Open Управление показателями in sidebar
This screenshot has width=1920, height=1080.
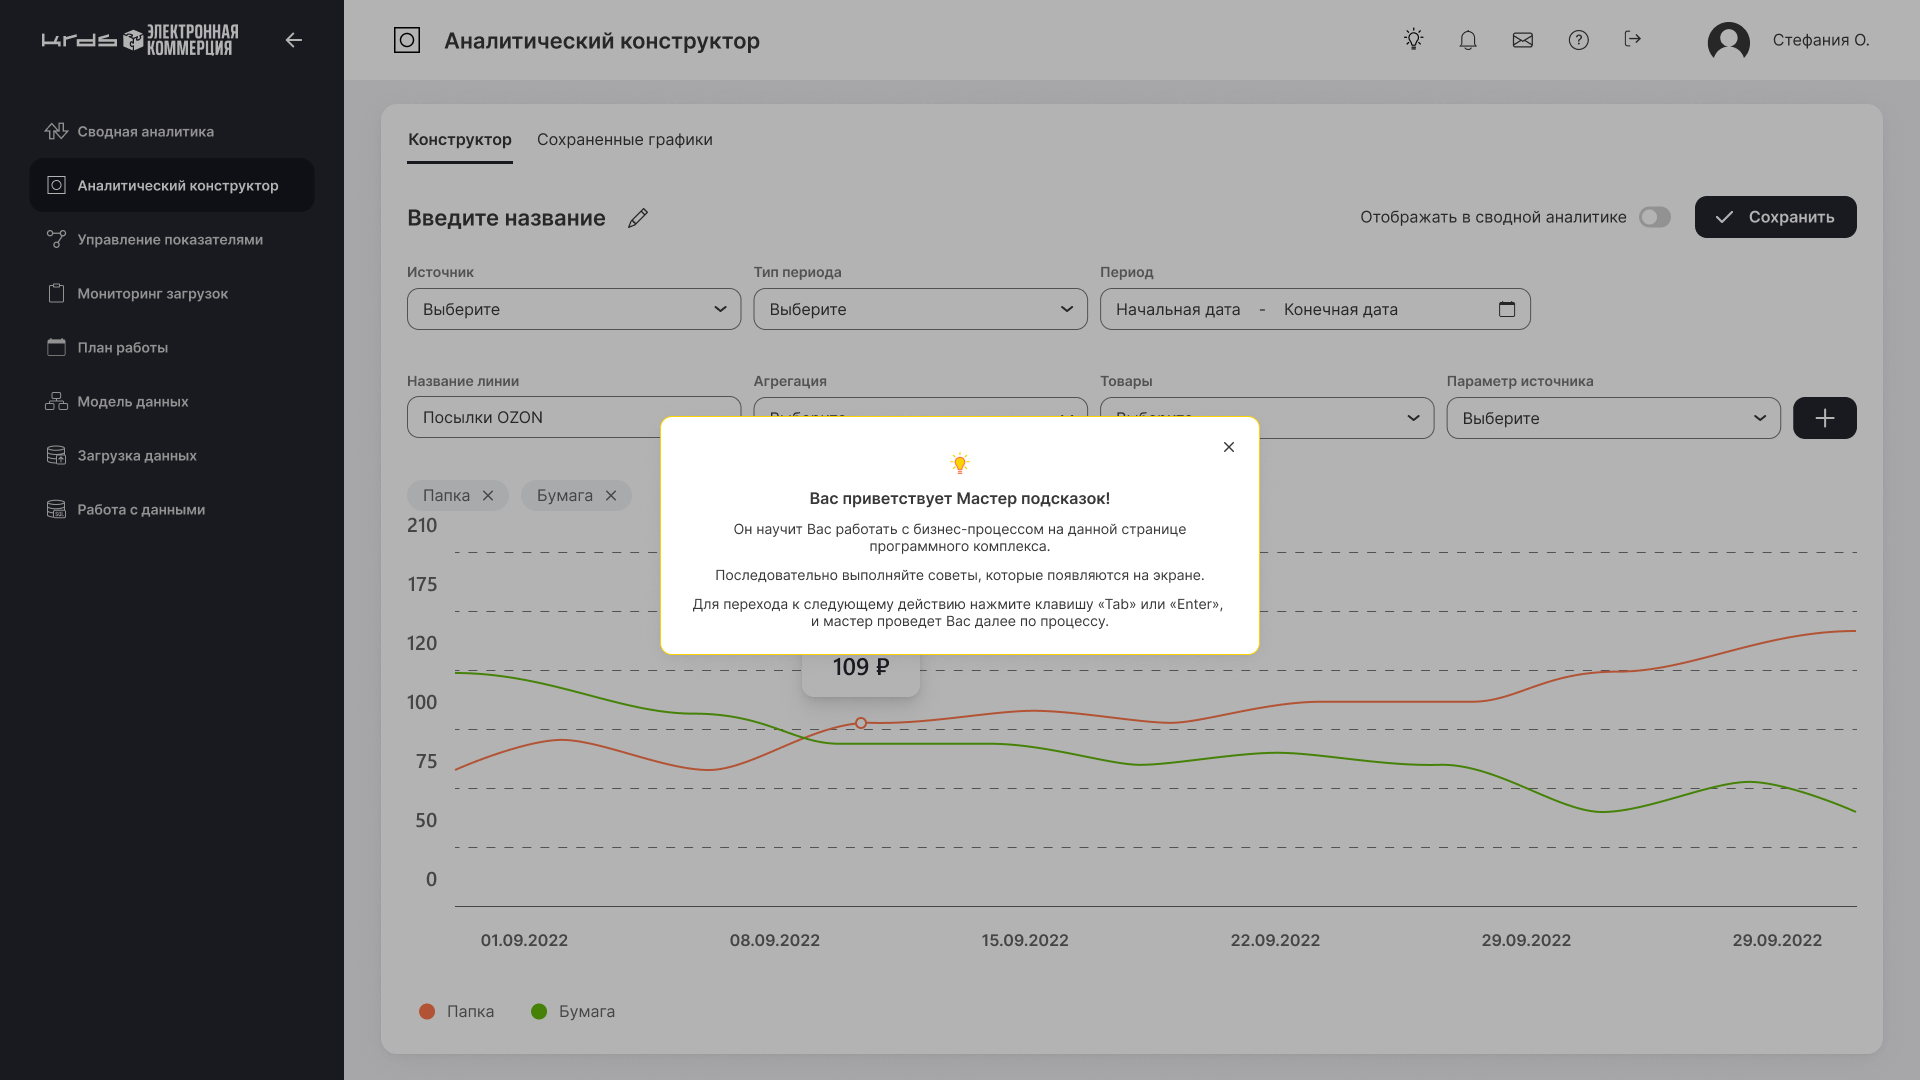pos(170,239)
